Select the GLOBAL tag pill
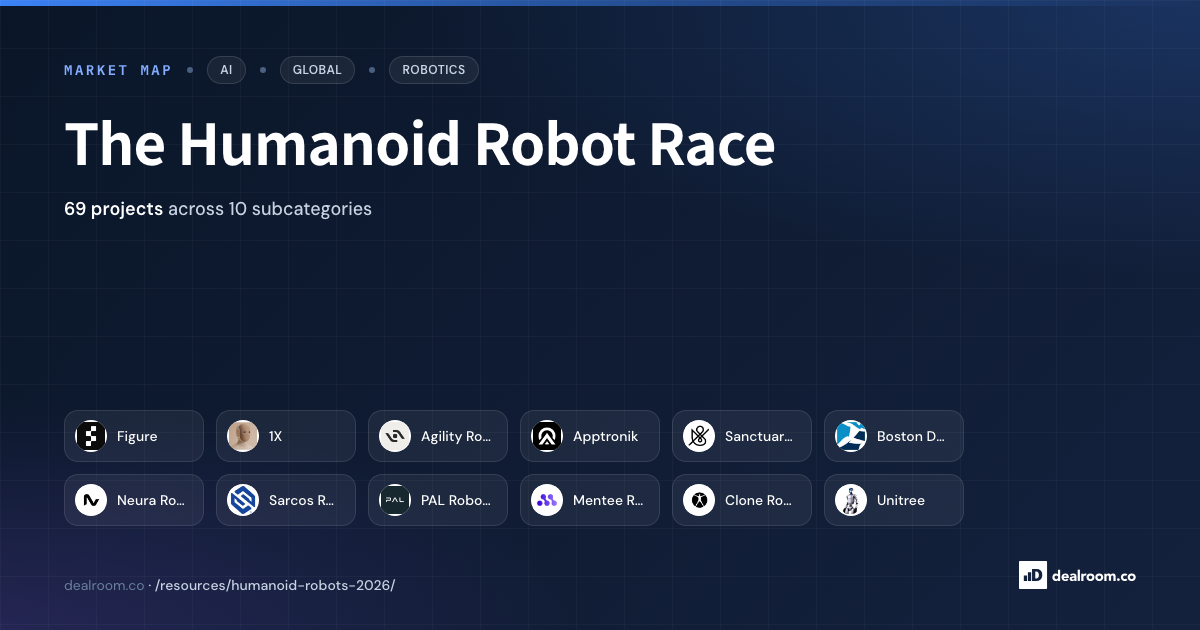 click(x=317, y=70)
